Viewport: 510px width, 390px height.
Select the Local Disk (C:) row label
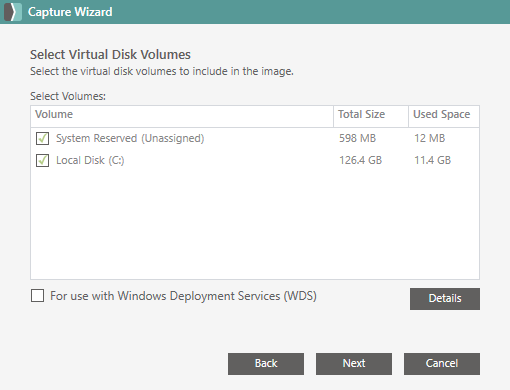coord(90,160)
